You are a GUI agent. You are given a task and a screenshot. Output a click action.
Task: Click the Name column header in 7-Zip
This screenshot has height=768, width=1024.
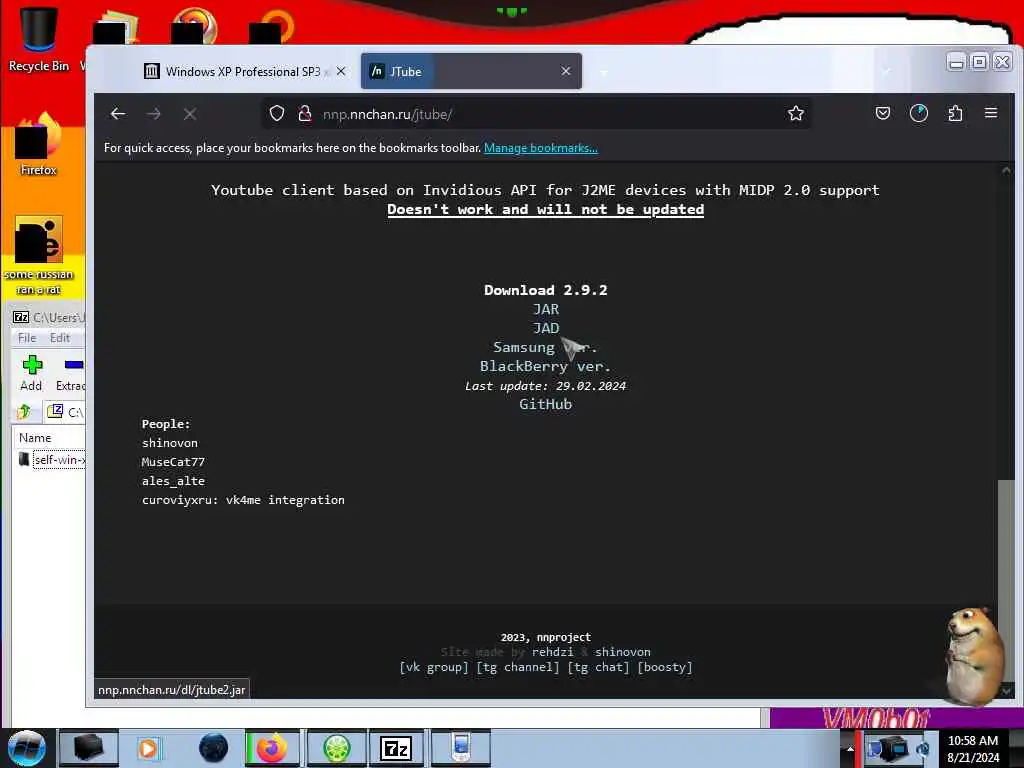(x=35, y=438)
